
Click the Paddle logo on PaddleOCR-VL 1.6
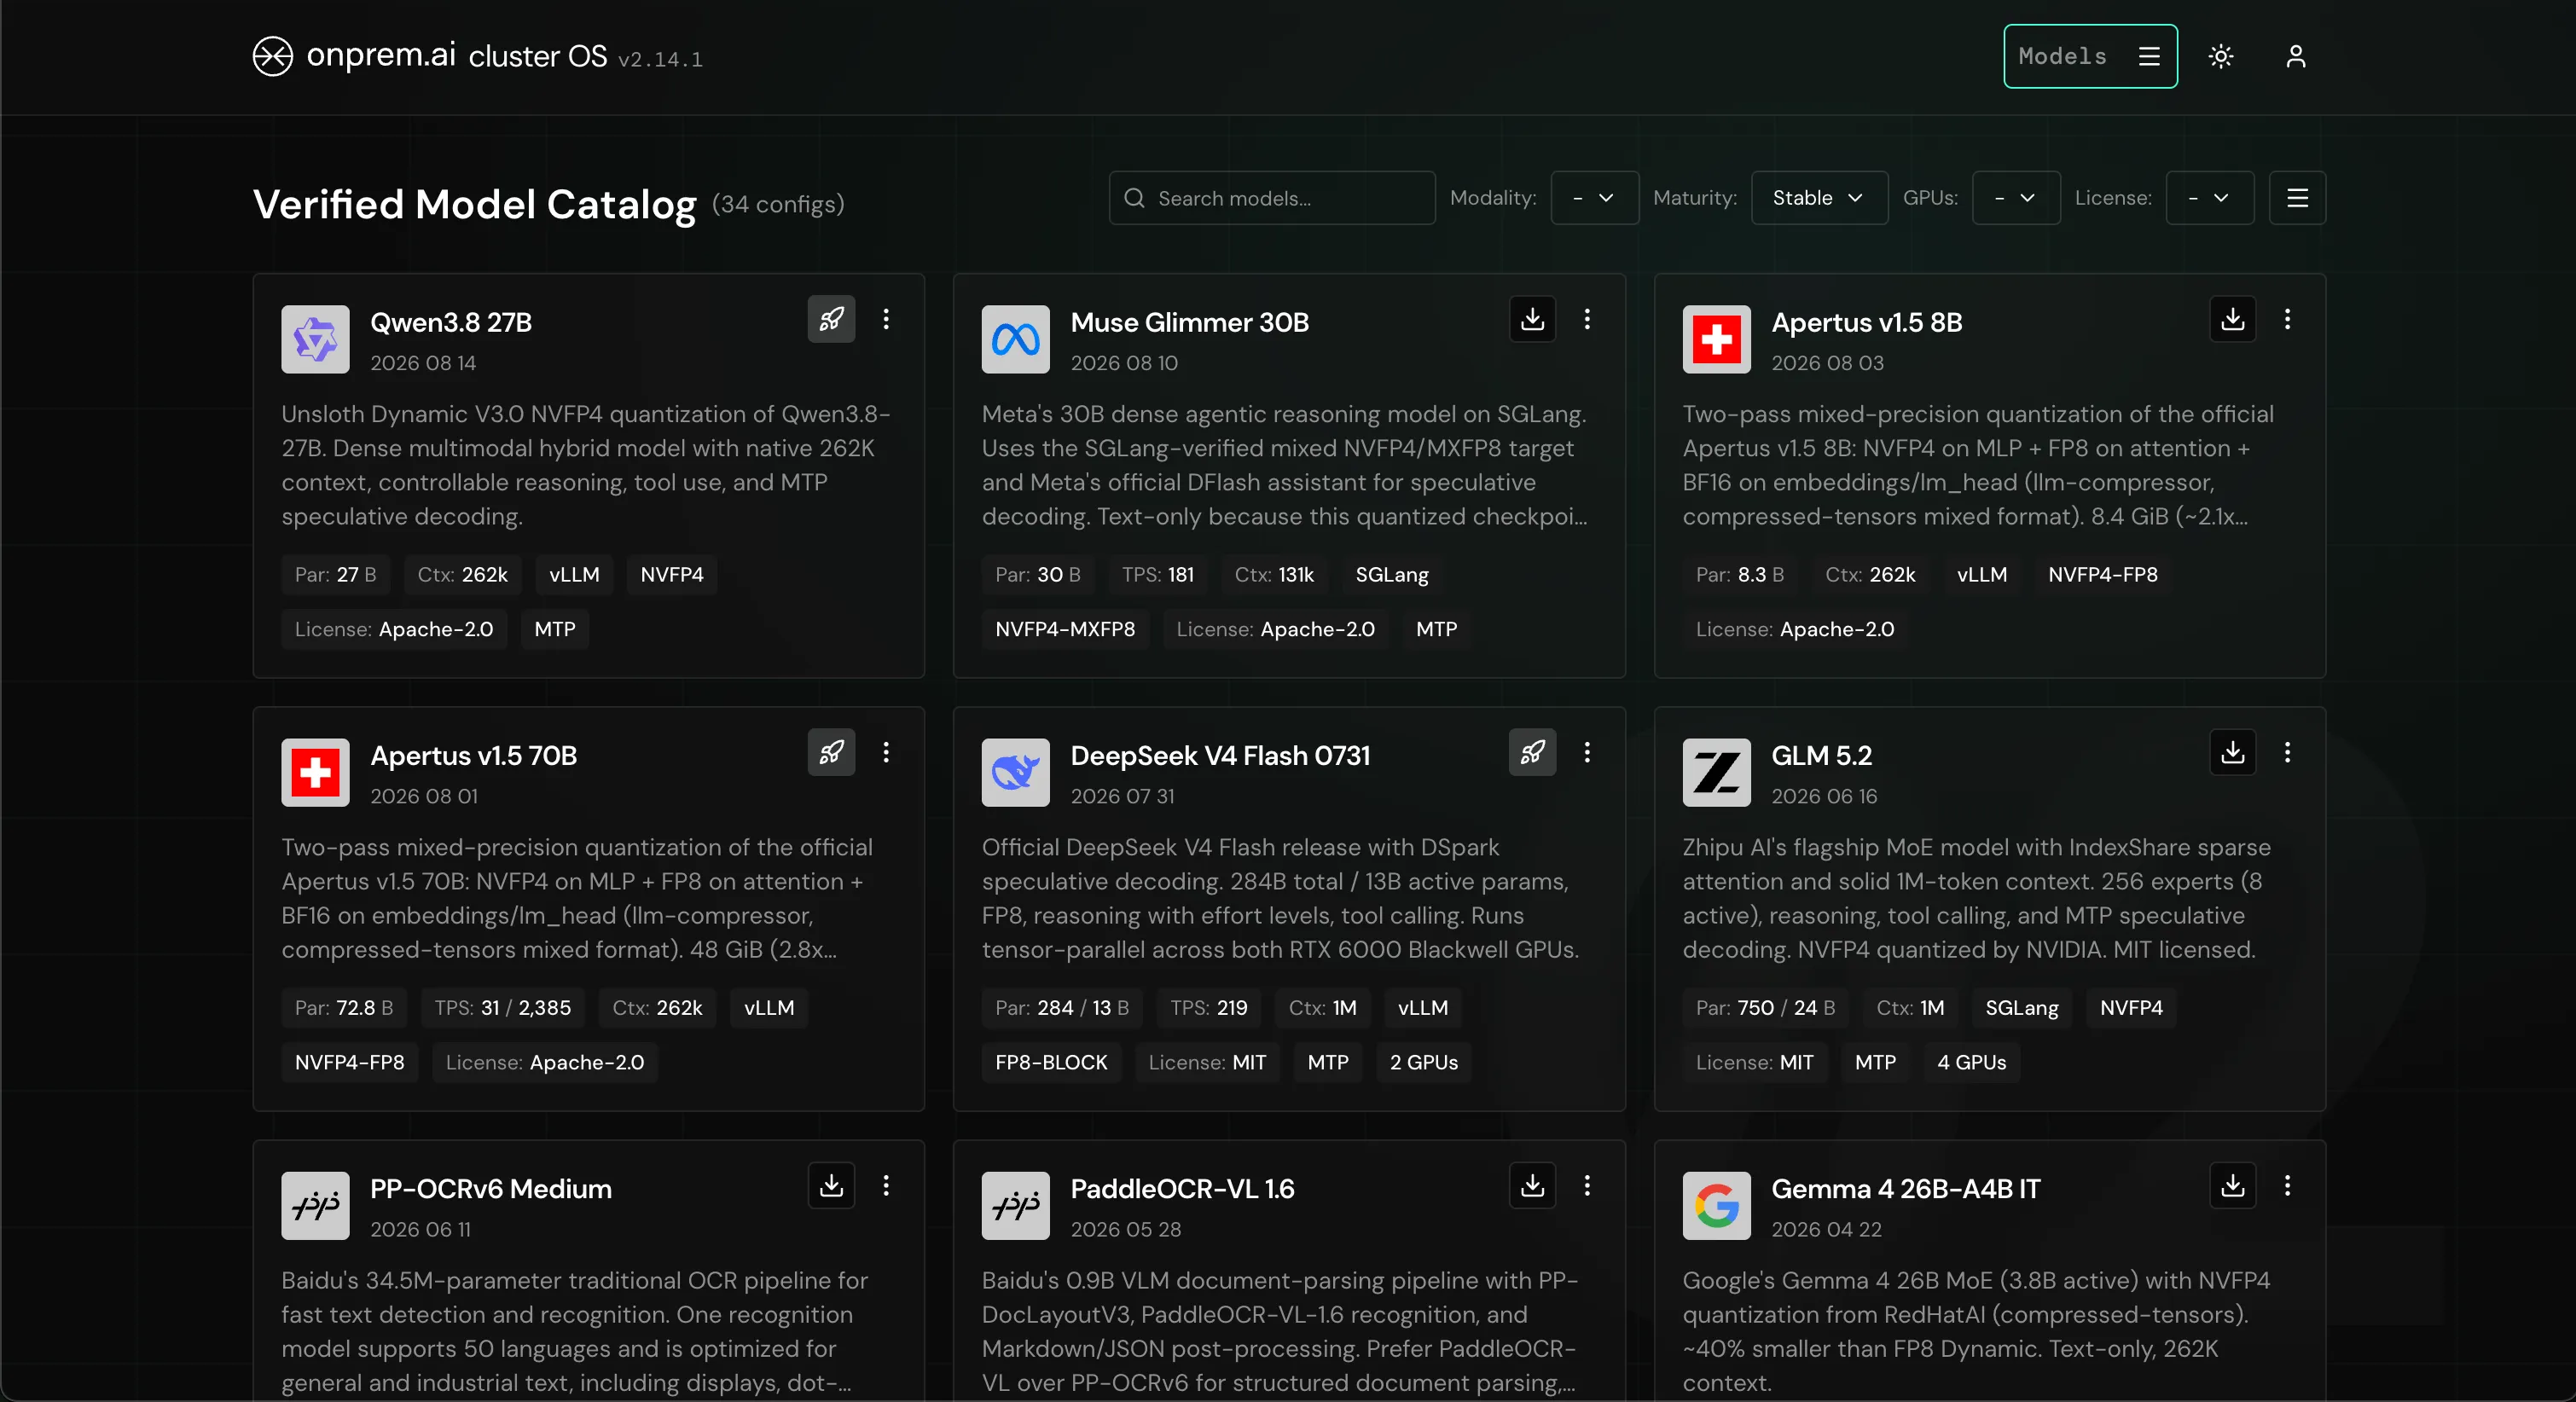click(x=1015, y=1205)
